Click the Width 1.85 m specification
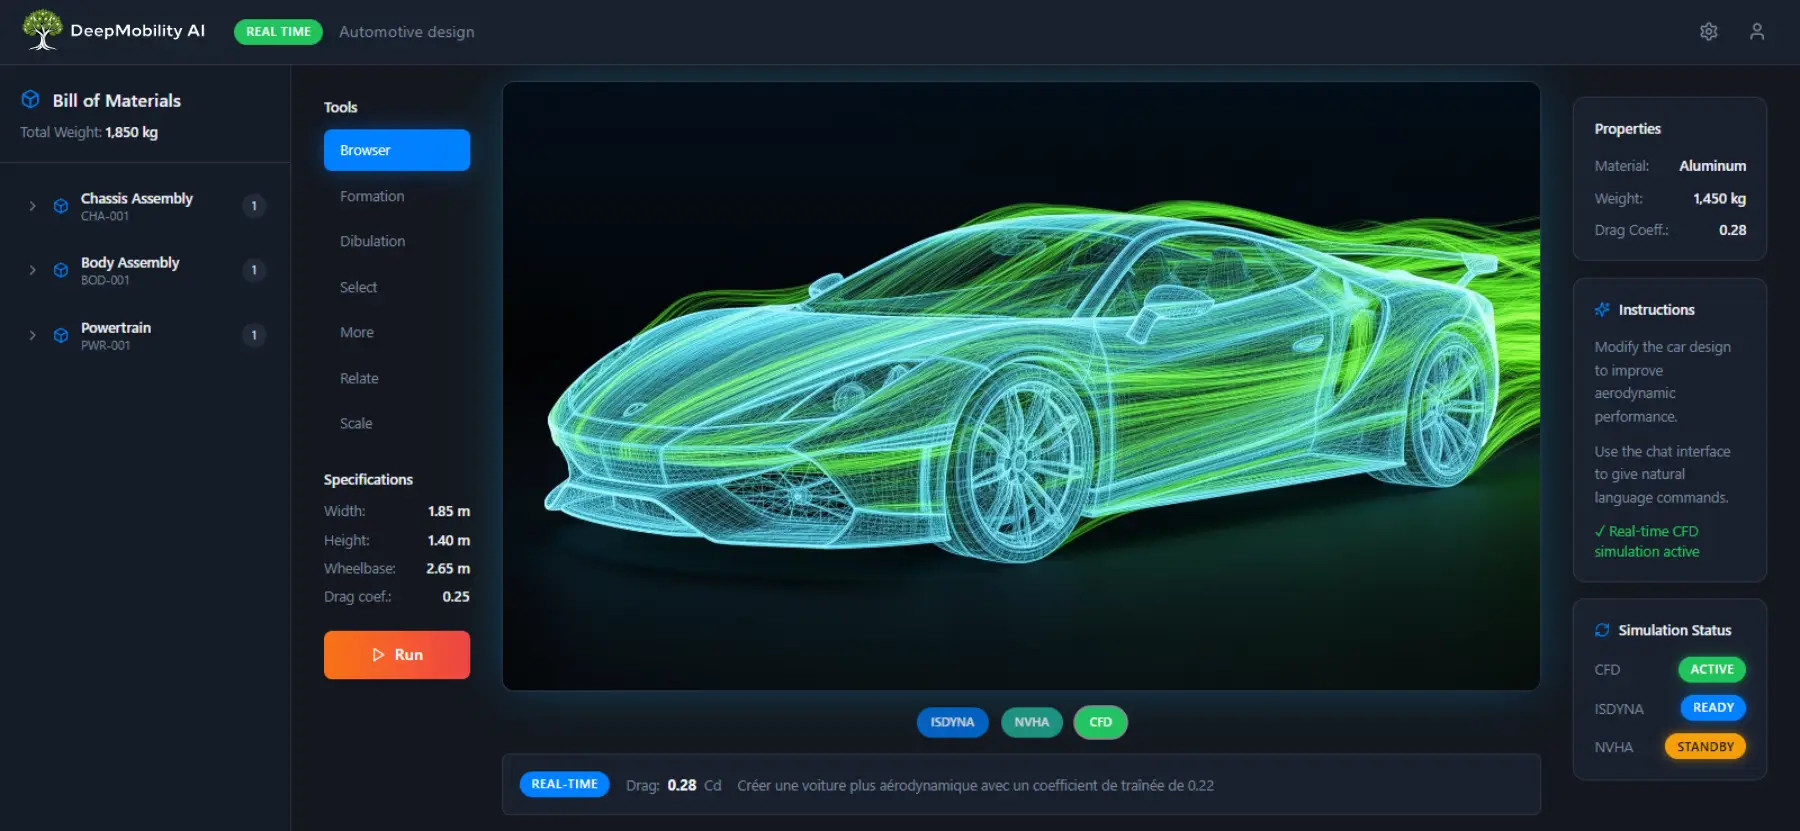Viewport: 1800px width, 831px height. (x=397, y=511)
